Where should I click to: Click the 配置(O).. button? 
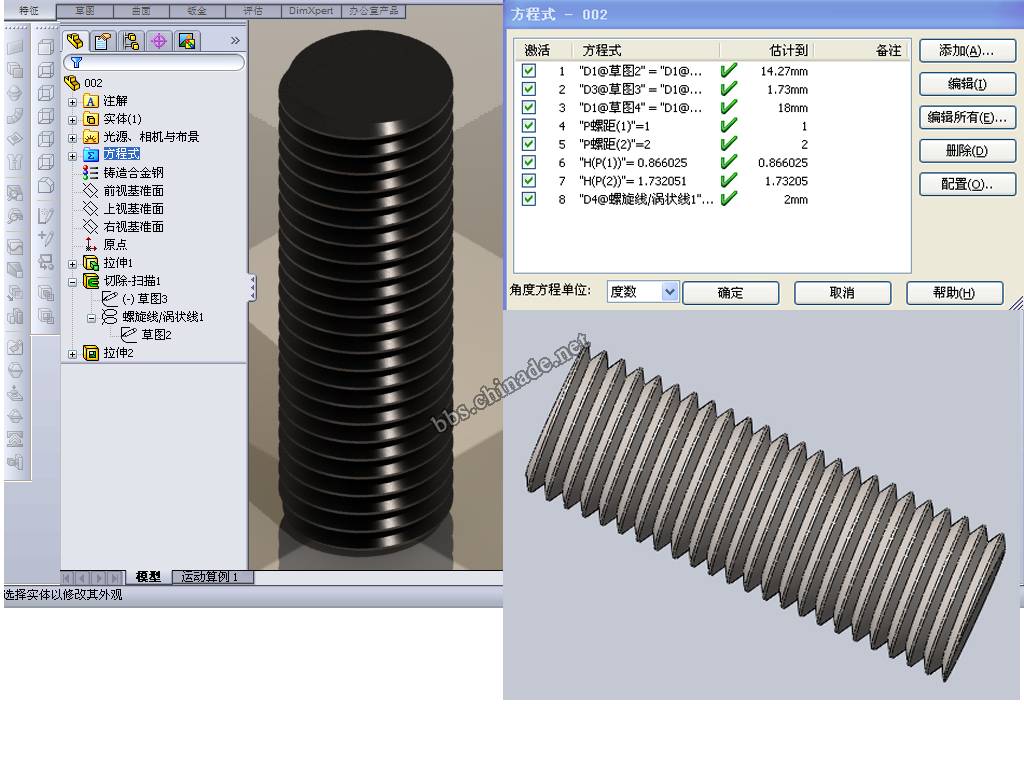click(967, 185)
